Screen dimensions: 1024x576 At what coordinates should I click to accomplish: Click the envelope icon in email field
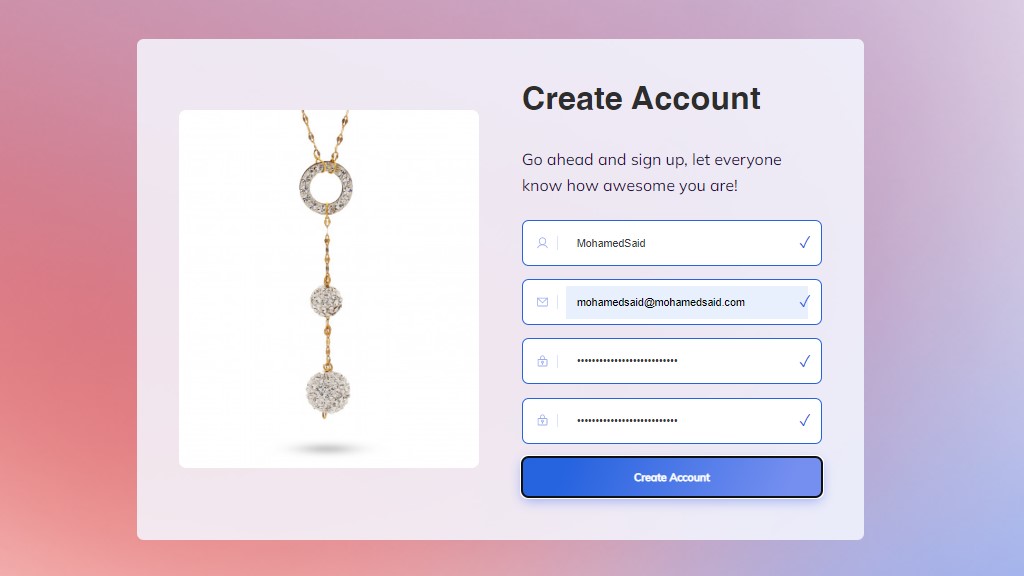pyautogui.click(x=542, y=302)
